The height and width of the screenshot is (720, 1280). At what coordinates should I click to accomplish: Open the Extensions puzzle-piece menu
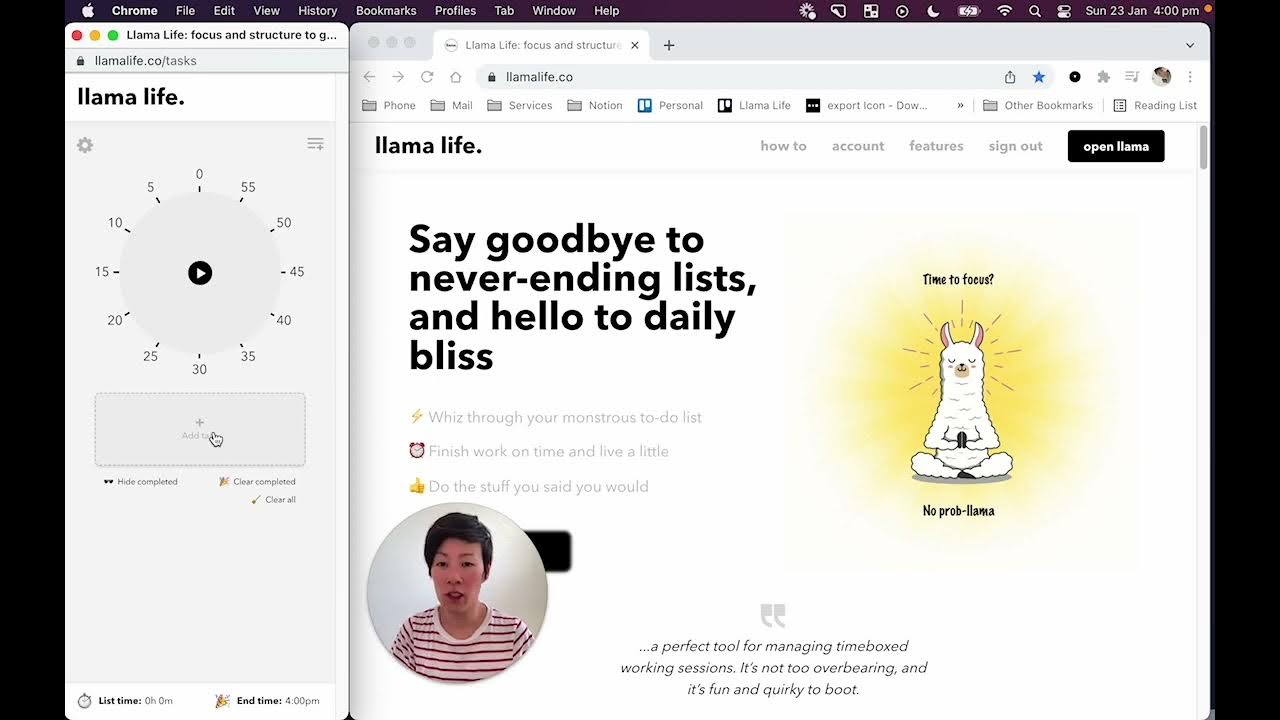coord(1104,77)
